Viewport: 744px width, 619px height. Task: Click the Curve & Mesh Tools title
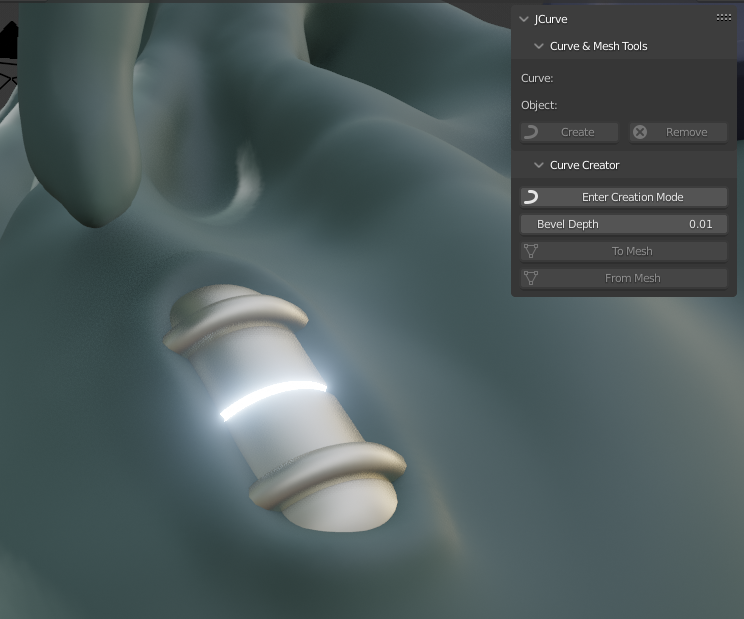pyautogui.click(x=598, y=46)
